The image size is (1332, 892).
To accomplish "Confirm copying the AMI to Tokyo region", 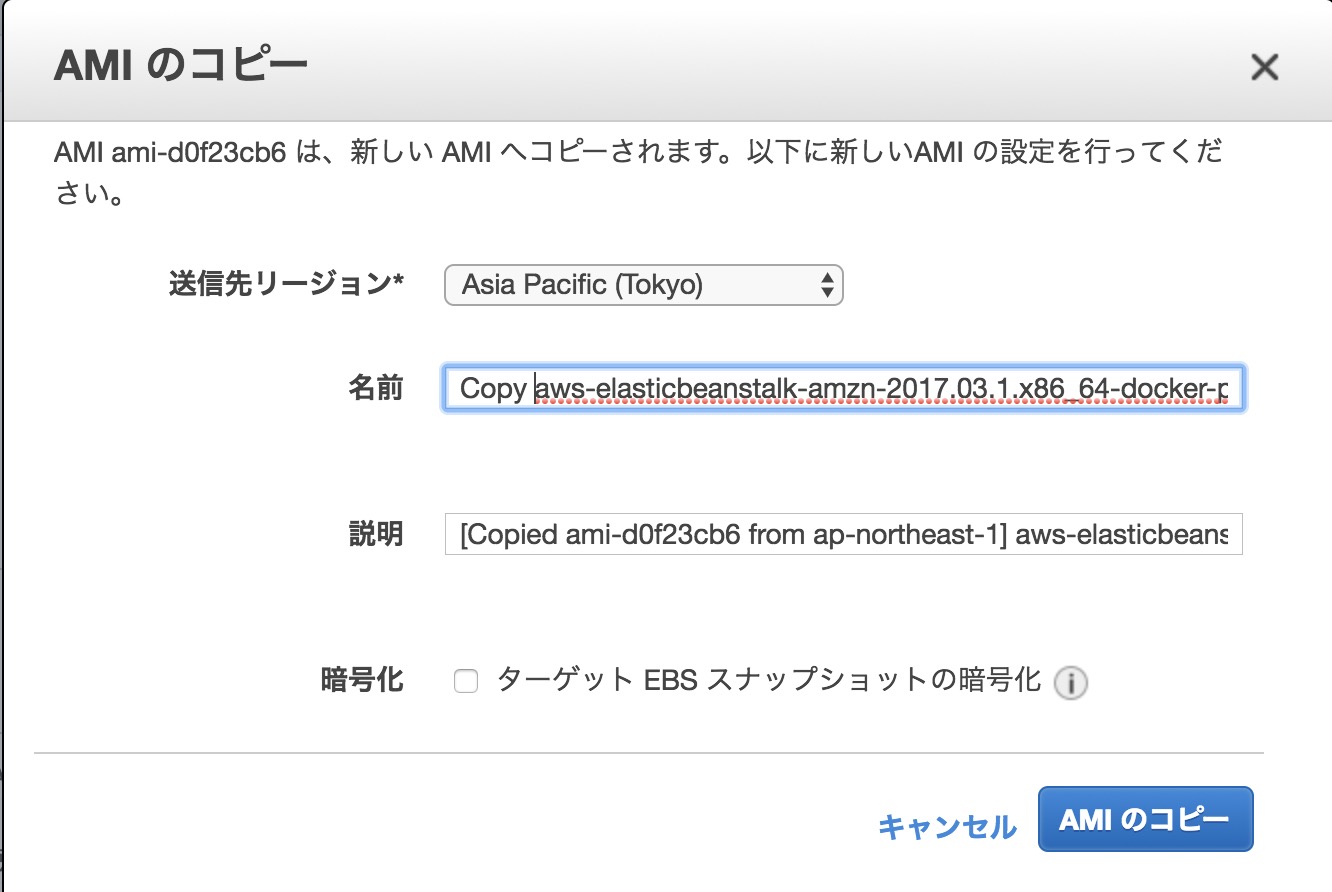I will pyautogui.click(x=1145, y=818).
